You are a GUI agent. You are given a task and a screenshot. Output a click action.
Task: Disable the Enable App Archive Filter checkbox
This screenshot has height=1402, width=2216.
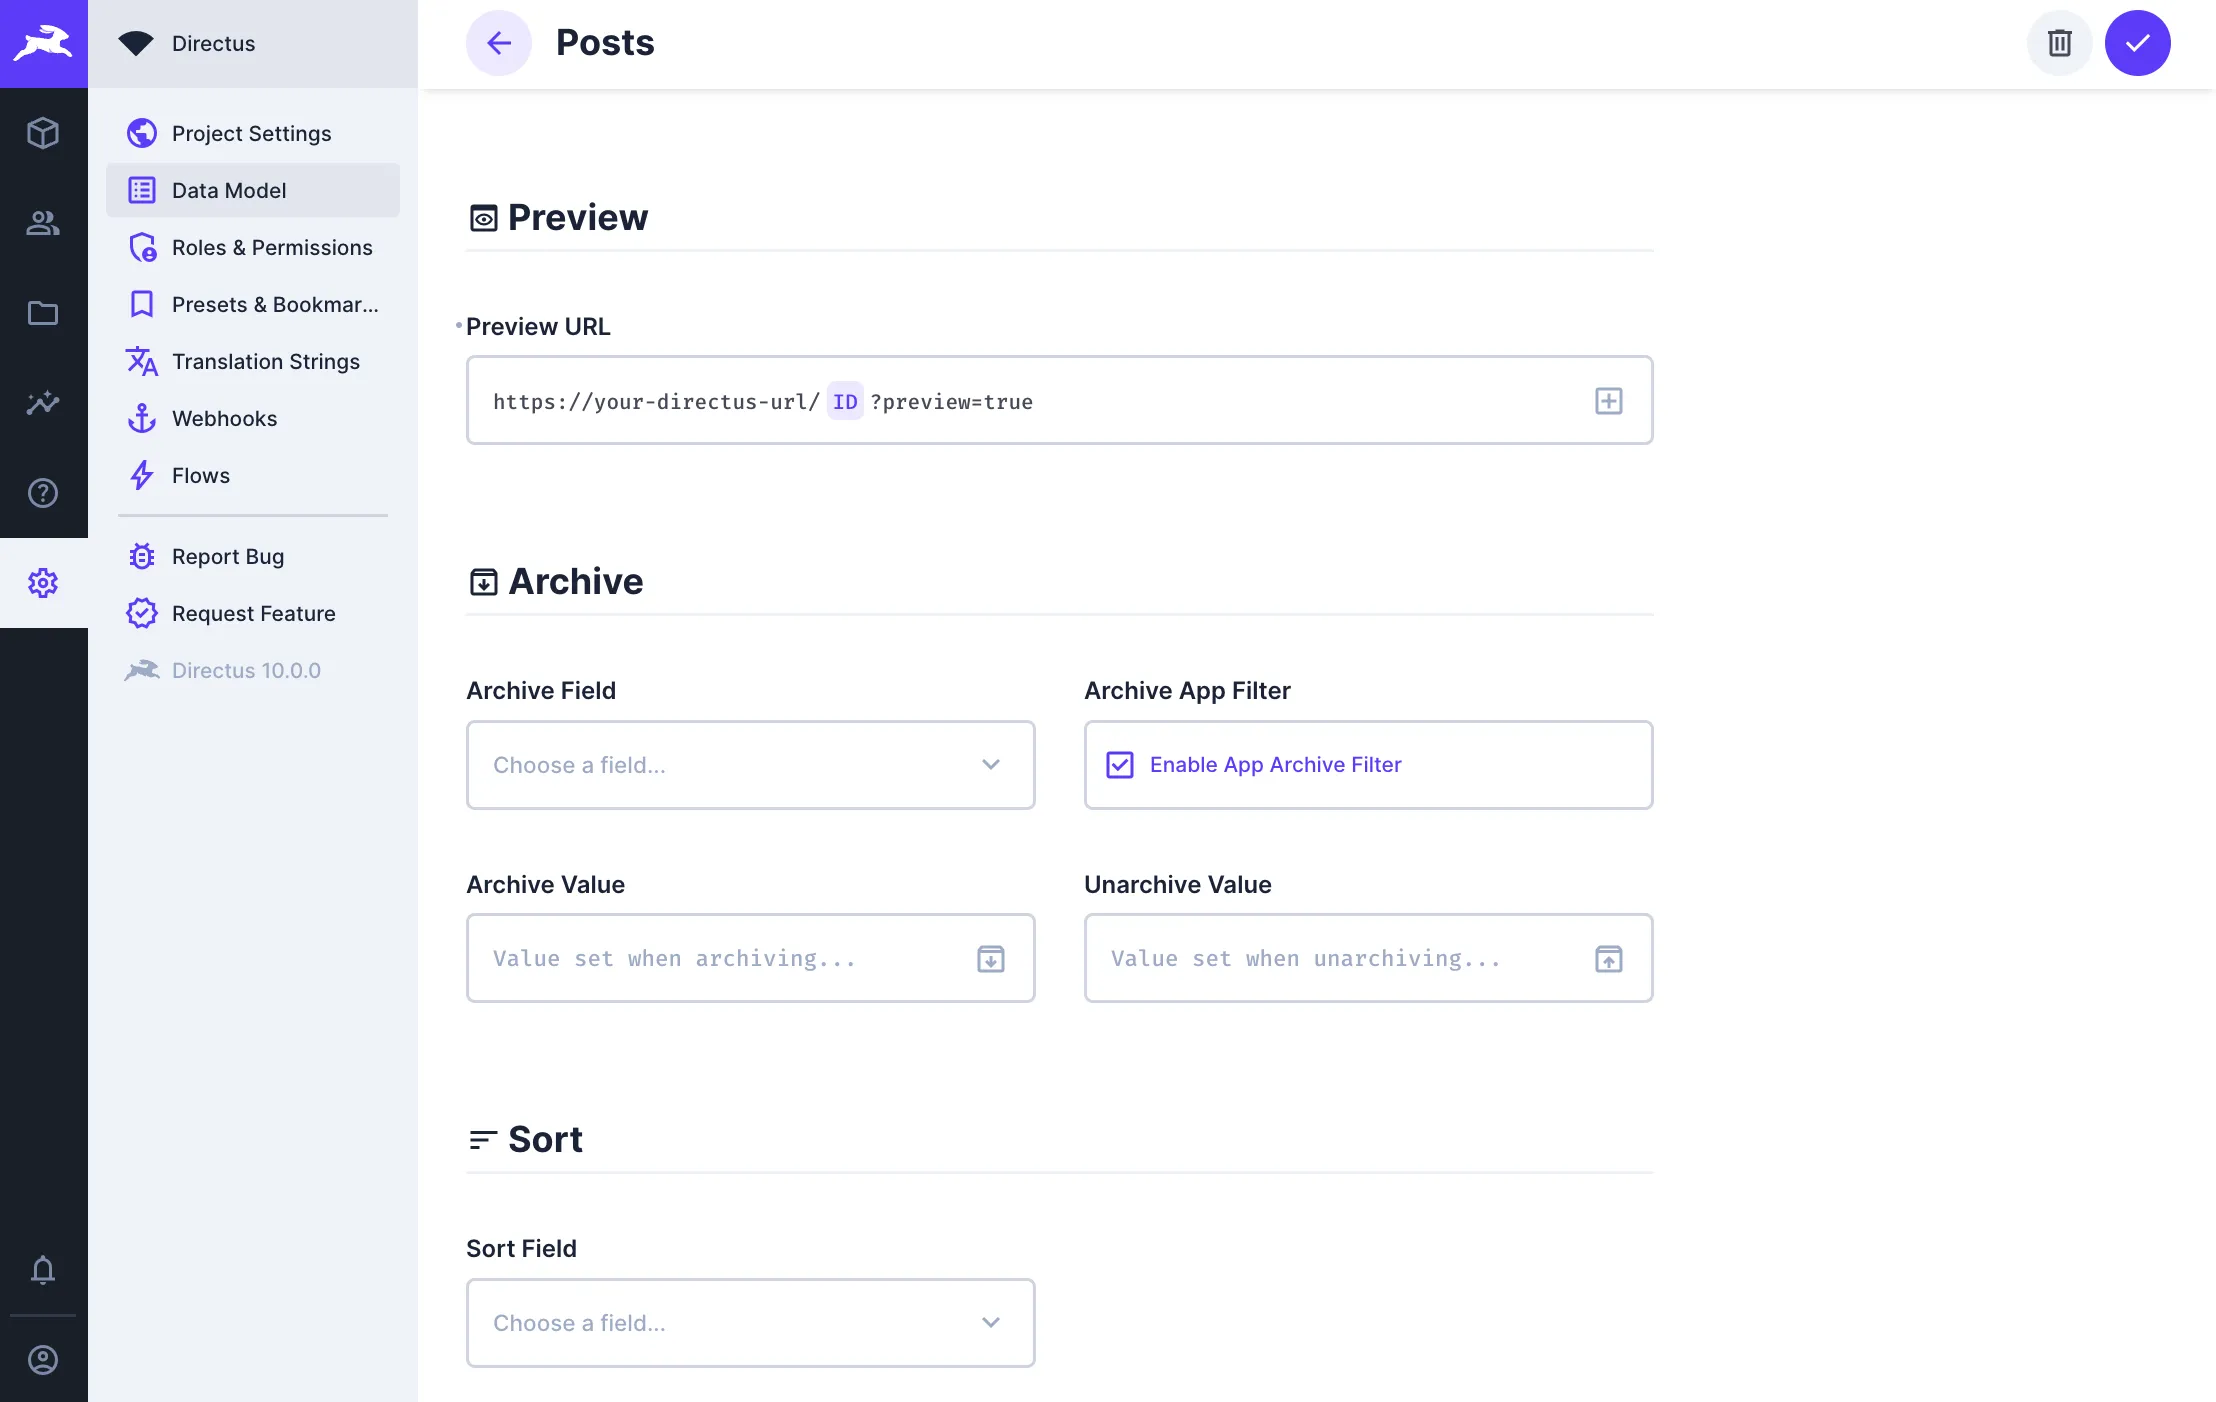pyautogui.click(x=1120, y=765)
